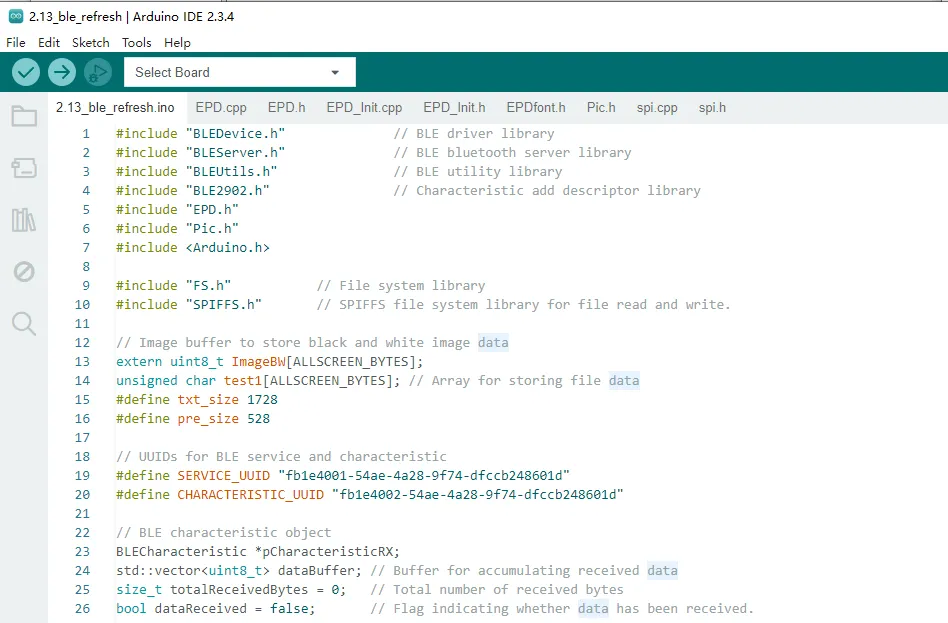Open the File menu
Image resolution: width=948 pixels, height=623 pixels.
(16, 43)
